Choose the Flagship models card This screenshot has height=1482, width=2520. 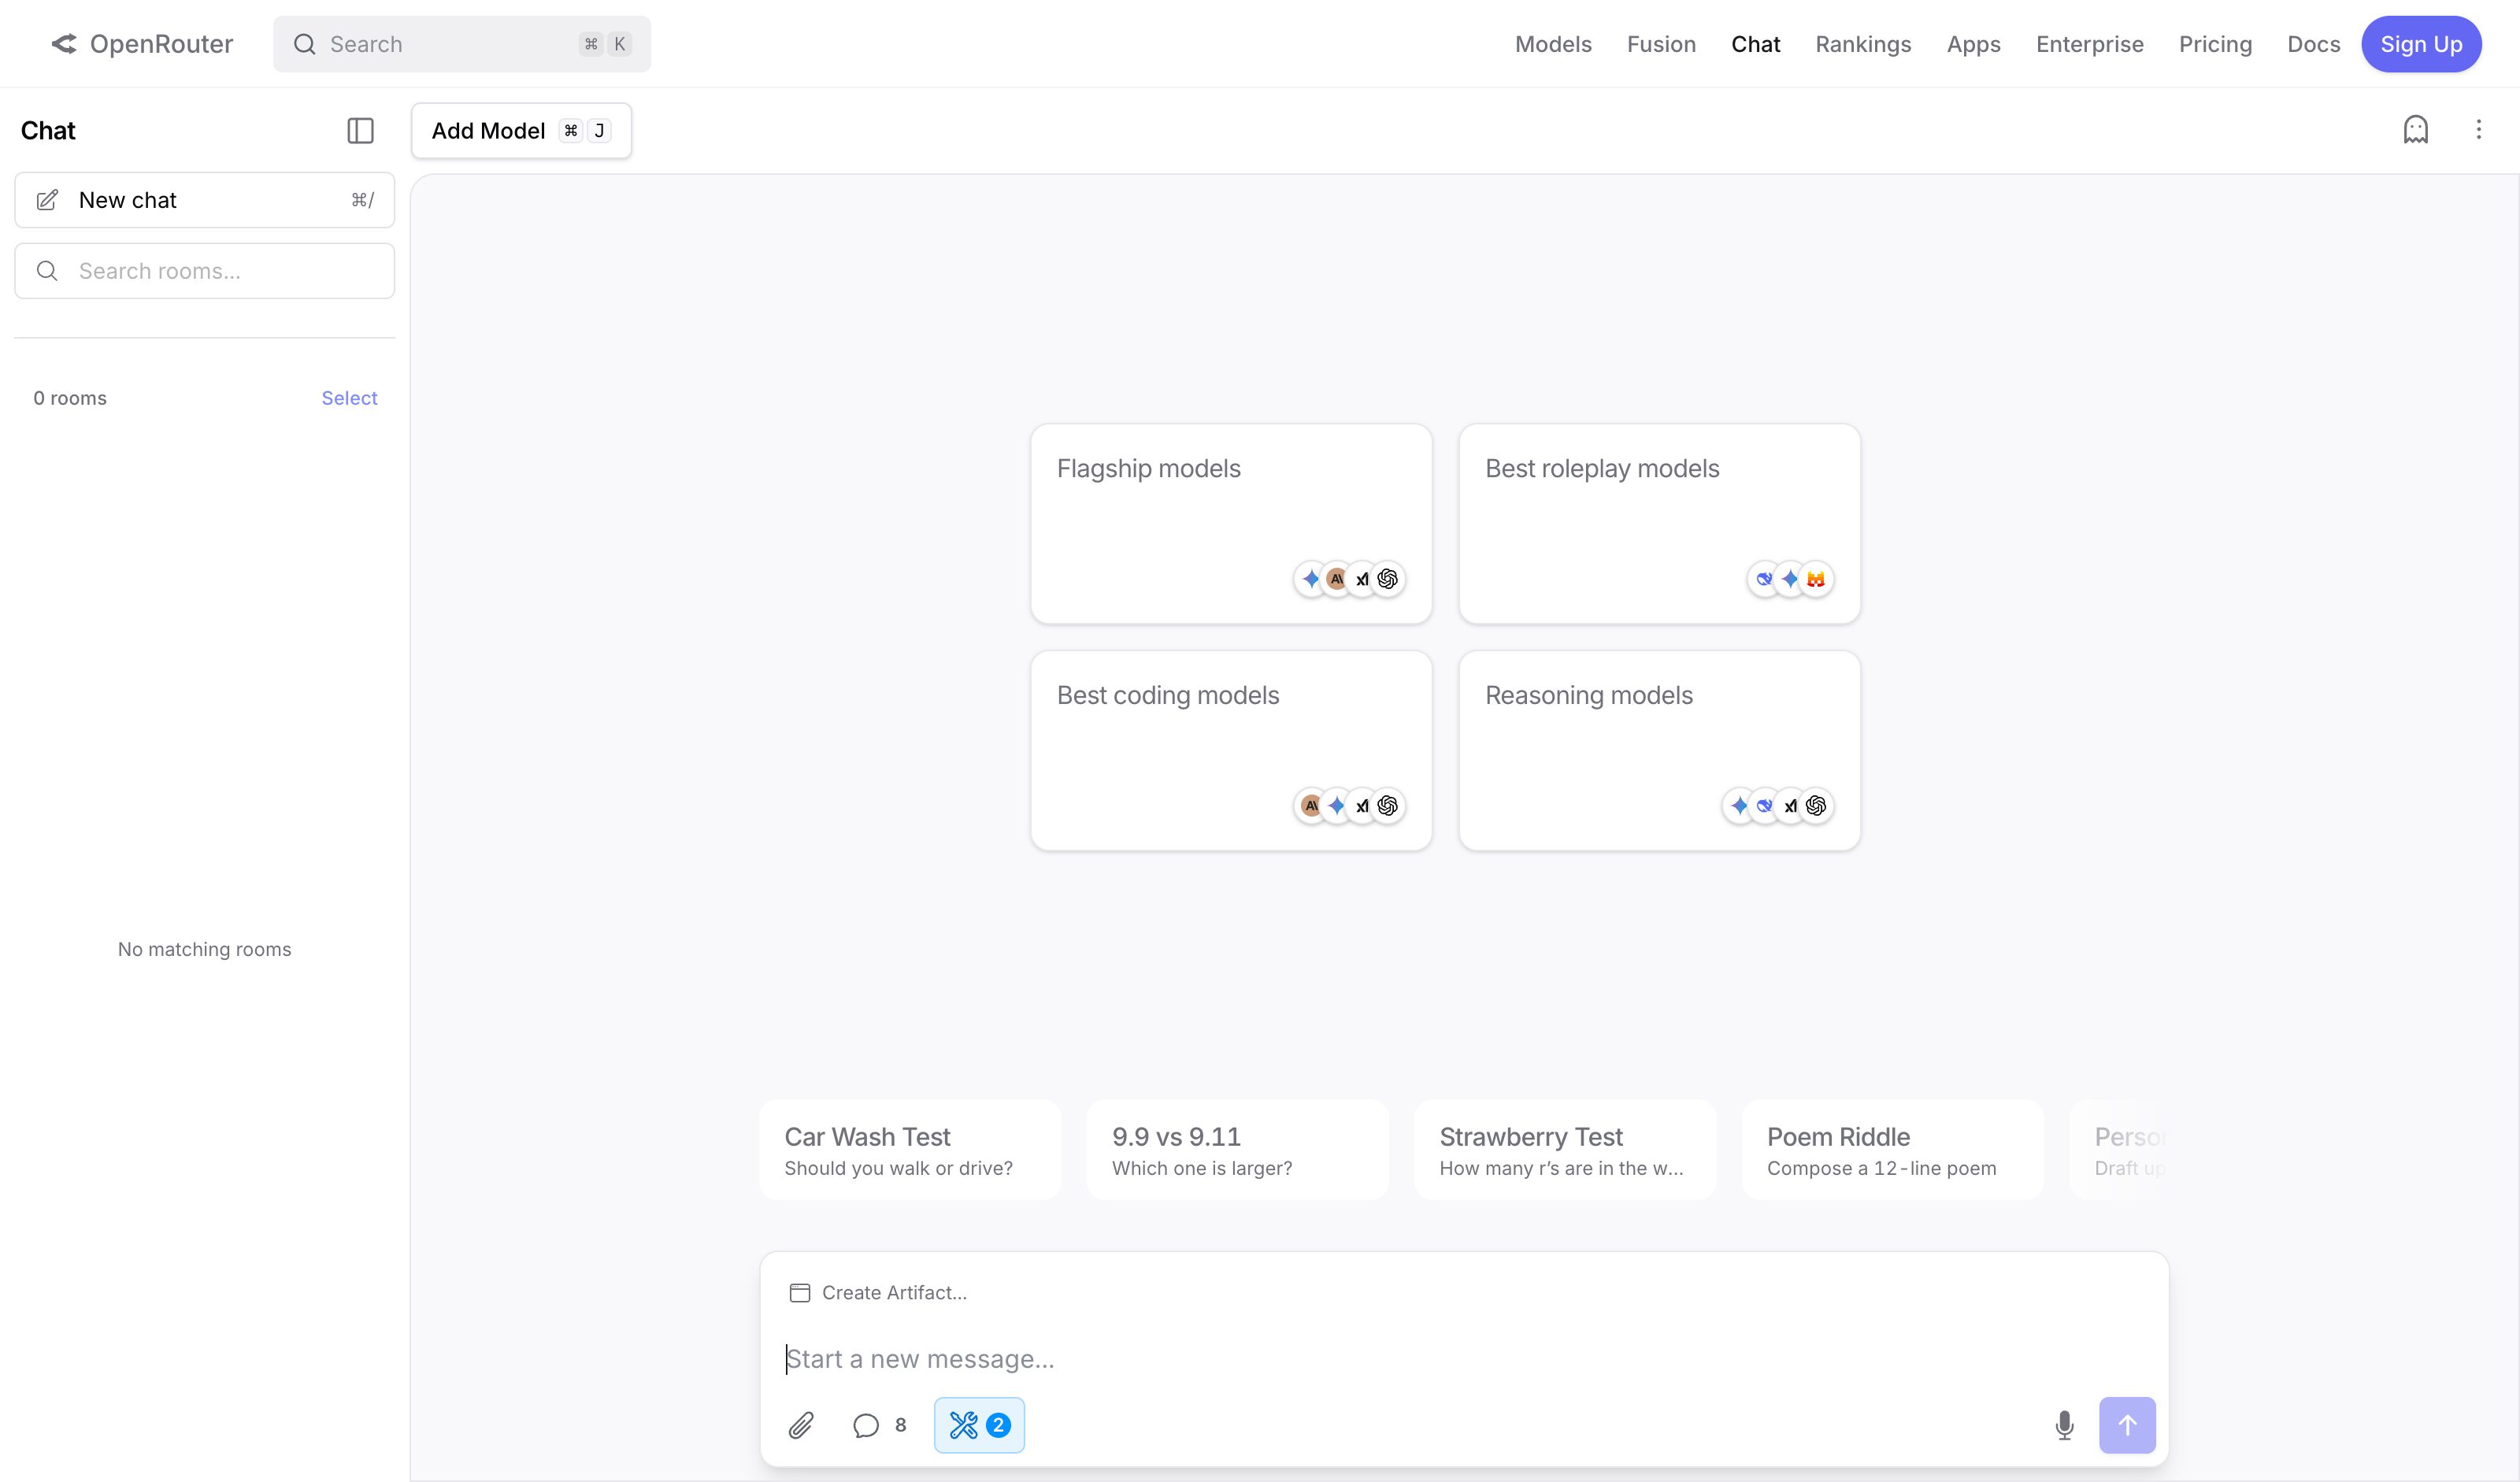point(1231,524)
